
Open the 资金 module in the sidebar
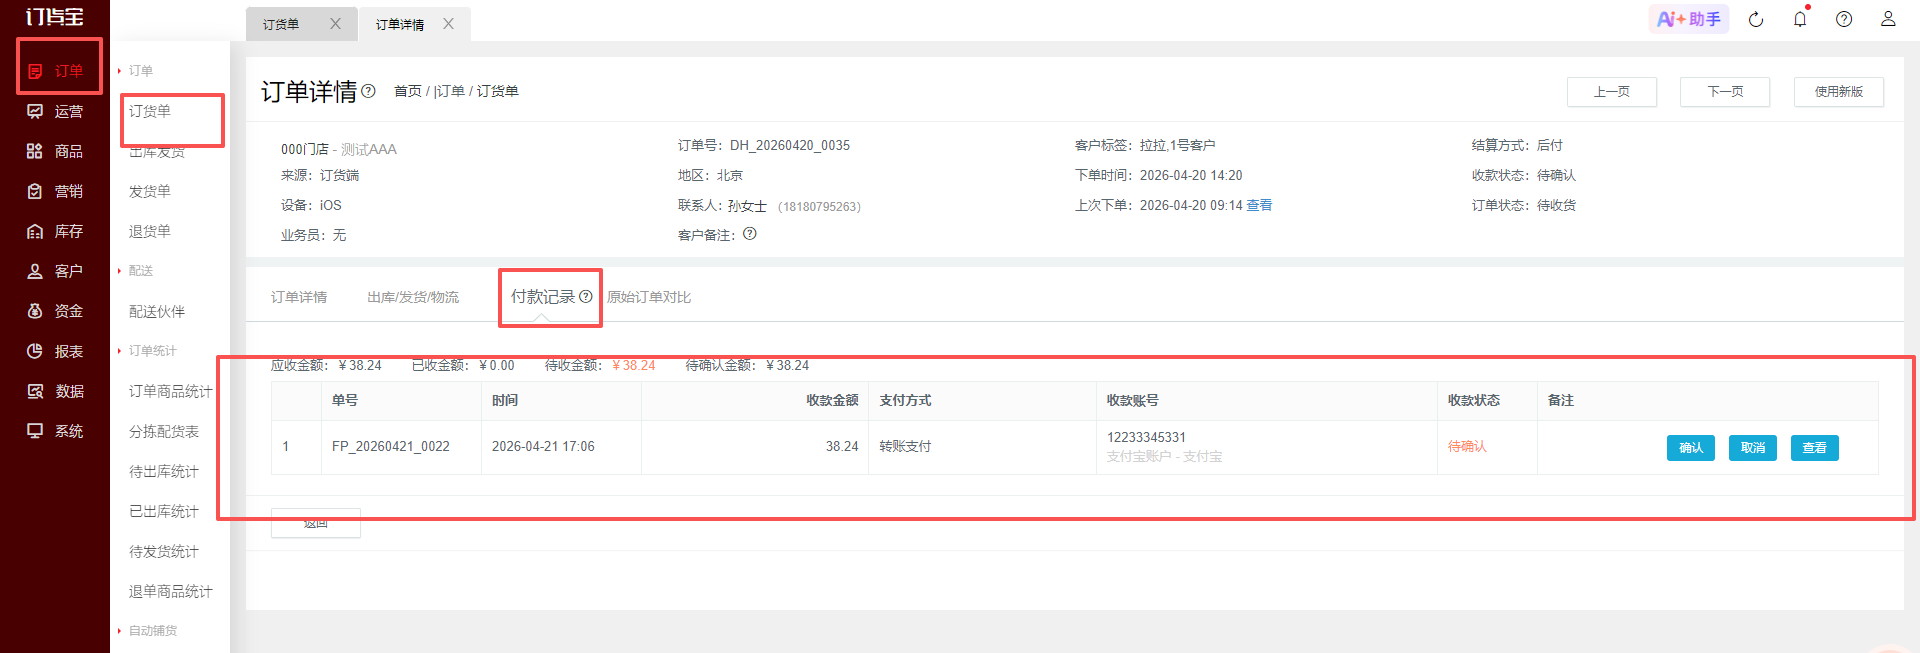[56, 311]
